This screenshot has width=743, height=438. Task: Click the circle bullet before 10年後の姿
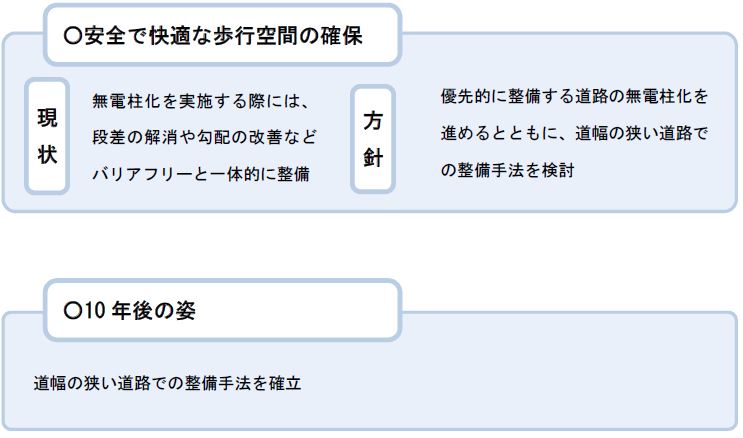point(72,310)
